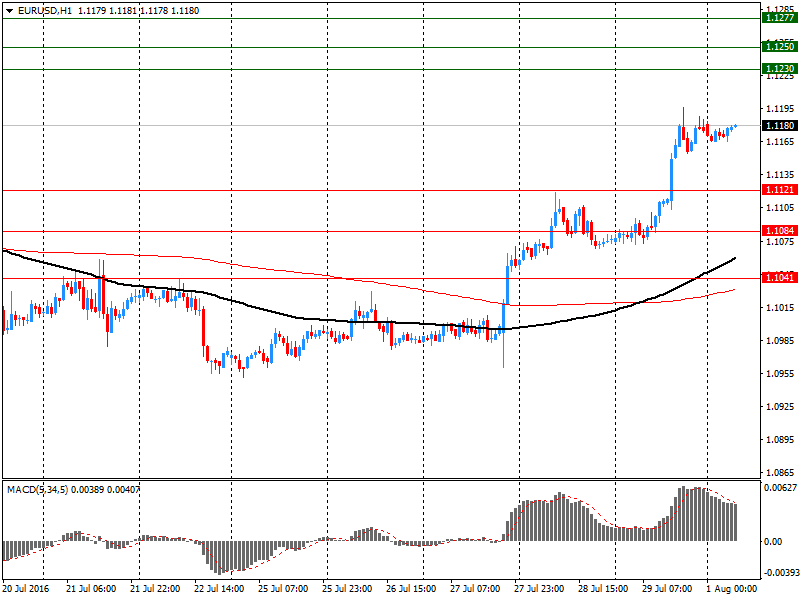Open the chart dropdown arrow beside EURUSD,H1
The image size is (800, 600).
pos(9,11)
